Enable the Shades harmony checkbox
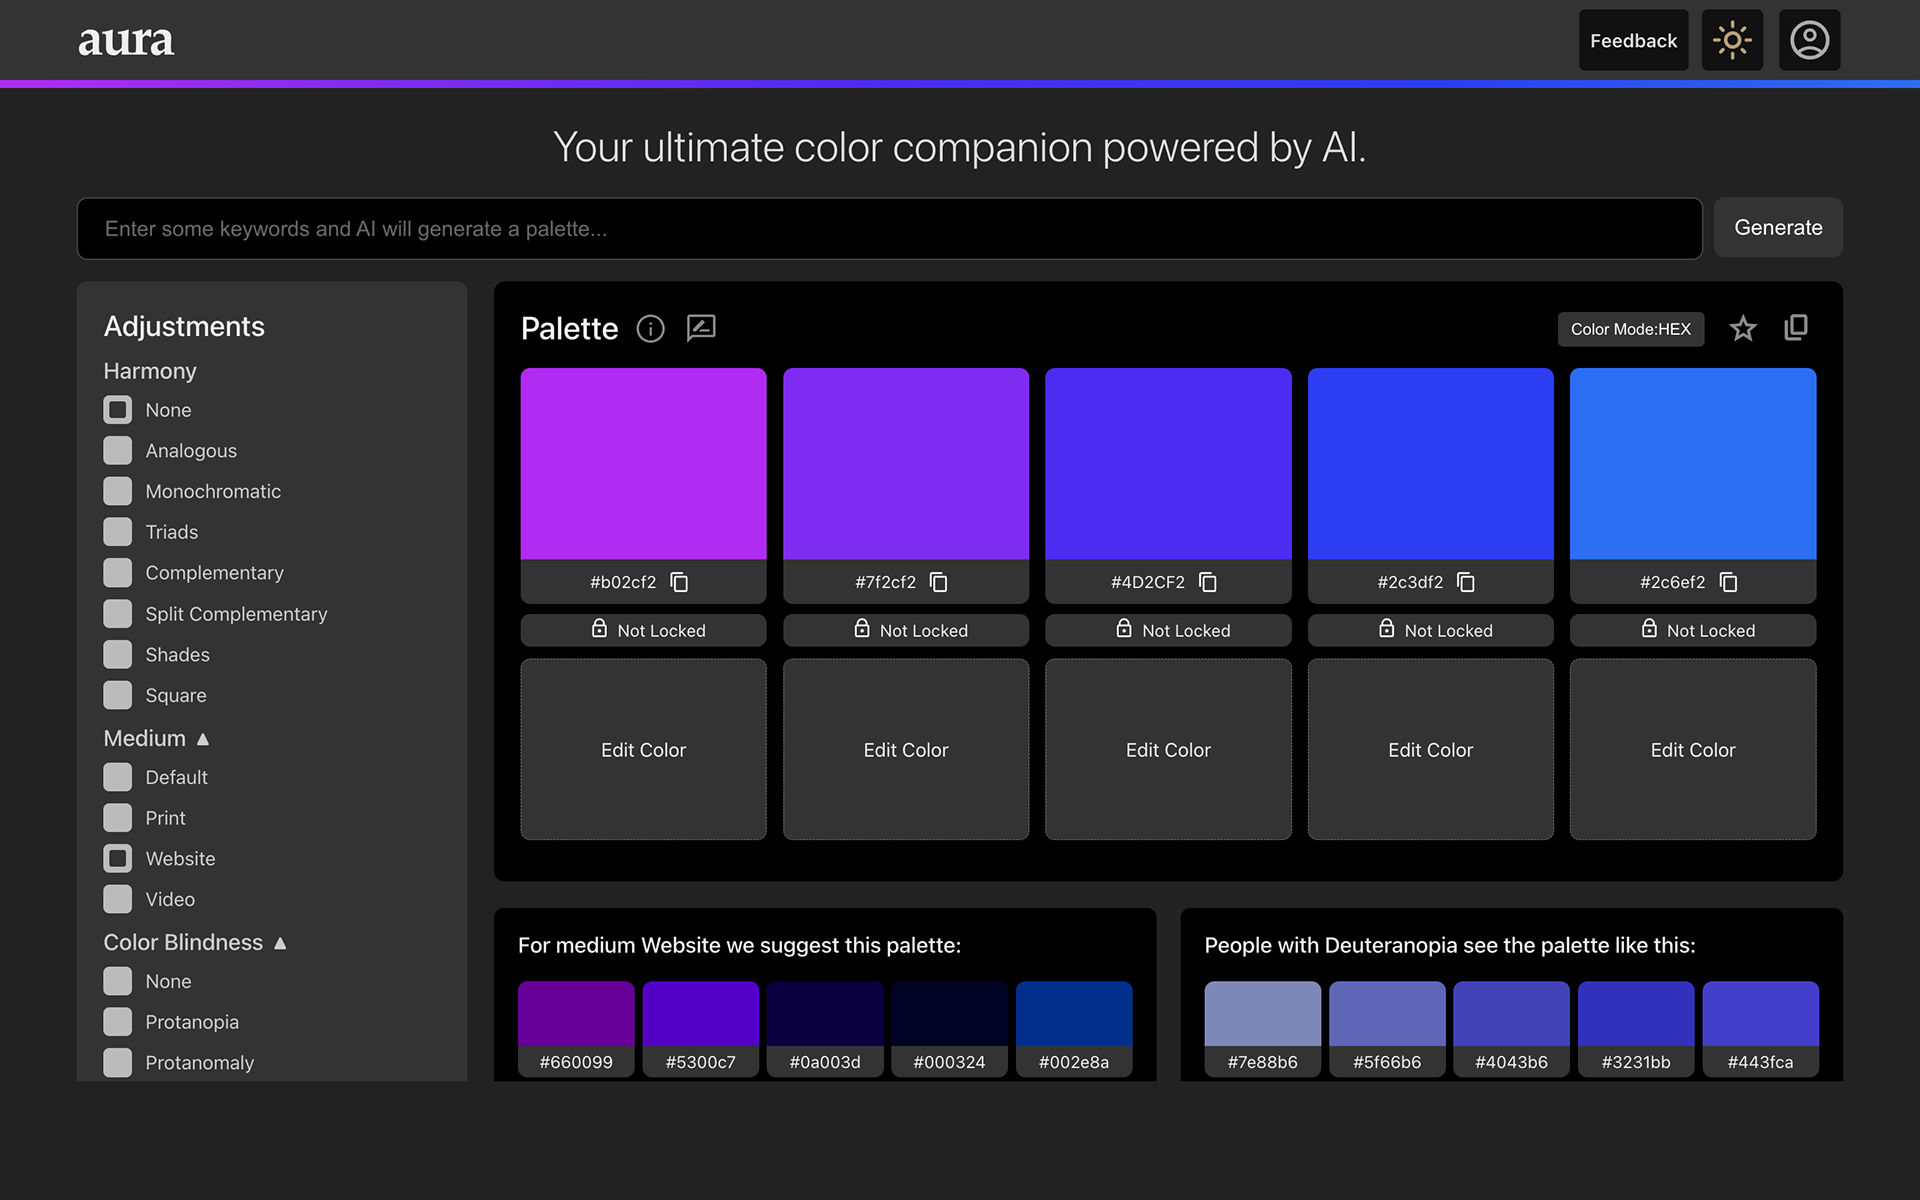Screen dimensions: 1920x1200 [x=118, y=655]
